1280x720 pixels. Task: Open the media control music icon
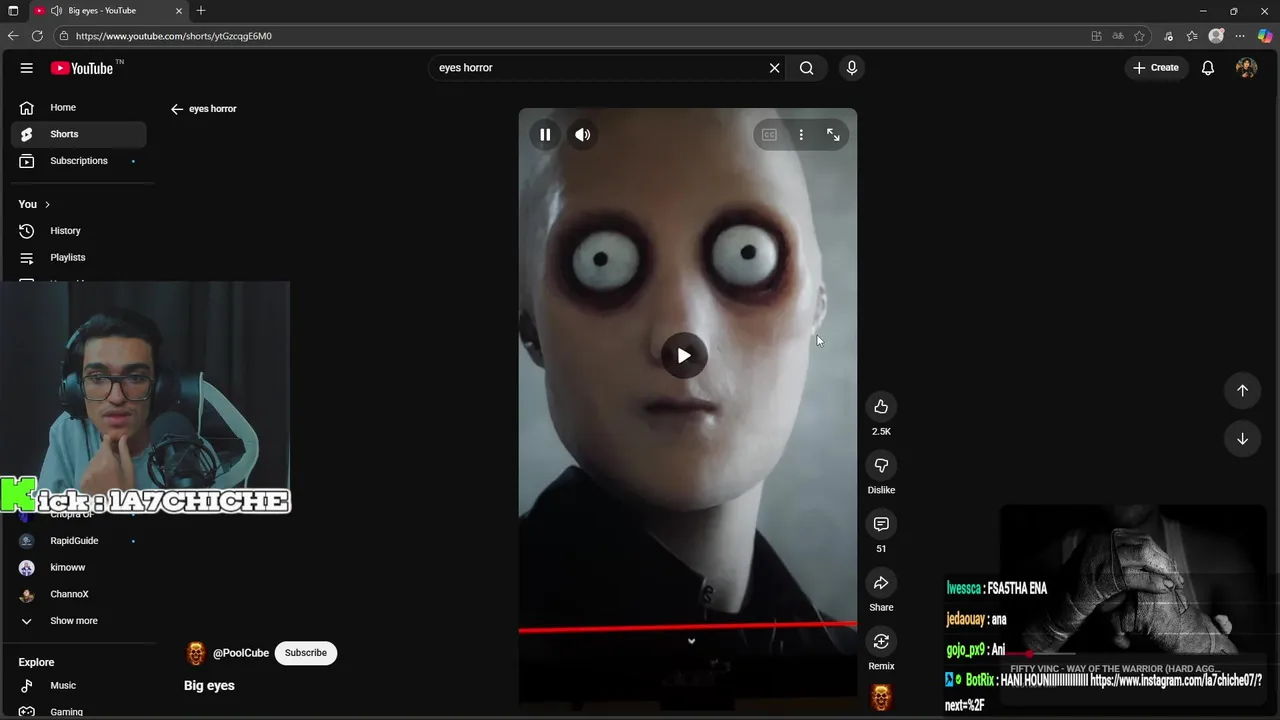pos(1168,36)
